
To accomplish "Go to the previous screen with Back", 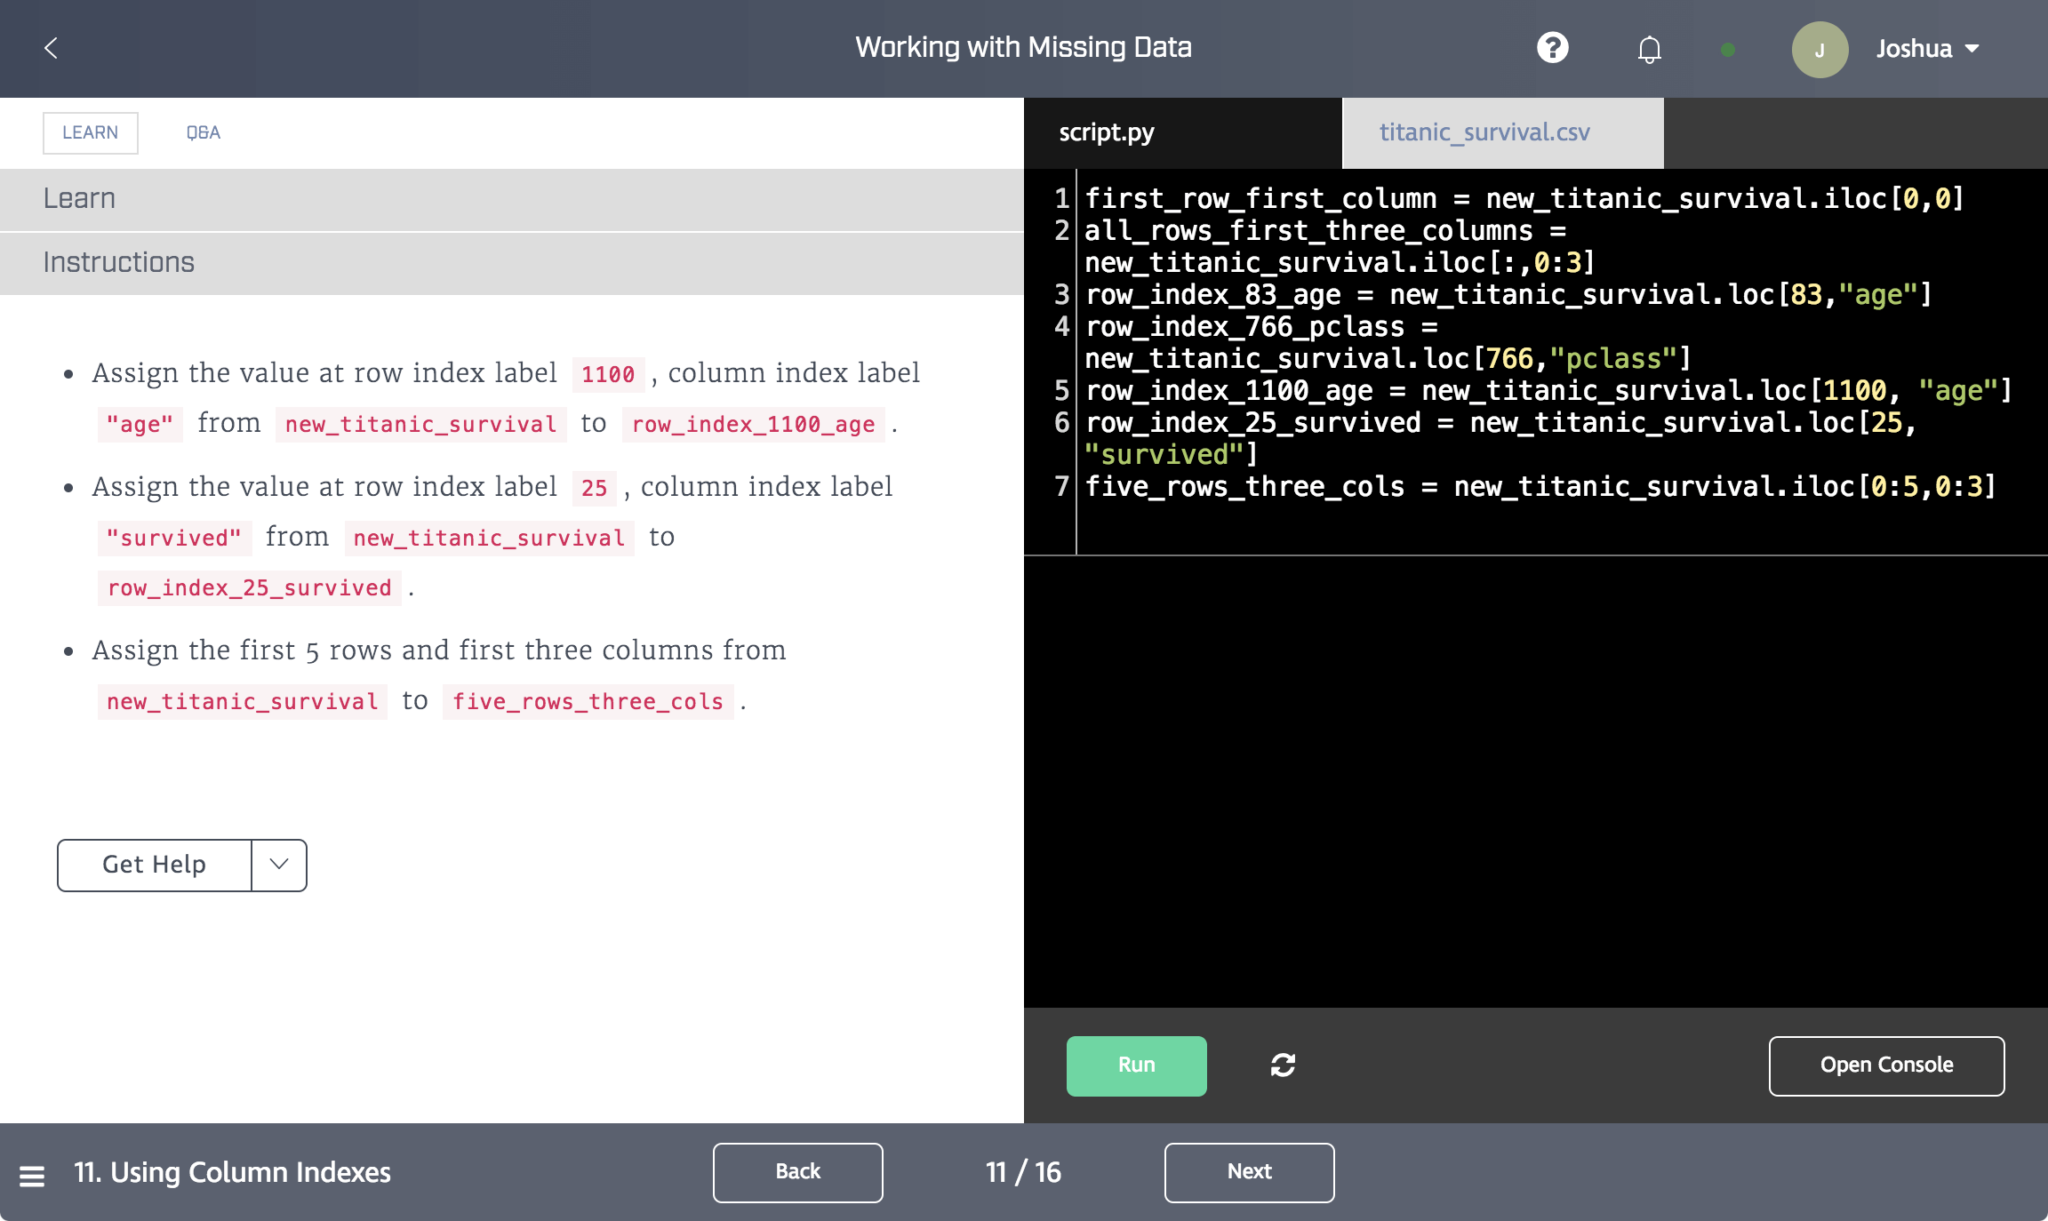I will click(797, 1172).
